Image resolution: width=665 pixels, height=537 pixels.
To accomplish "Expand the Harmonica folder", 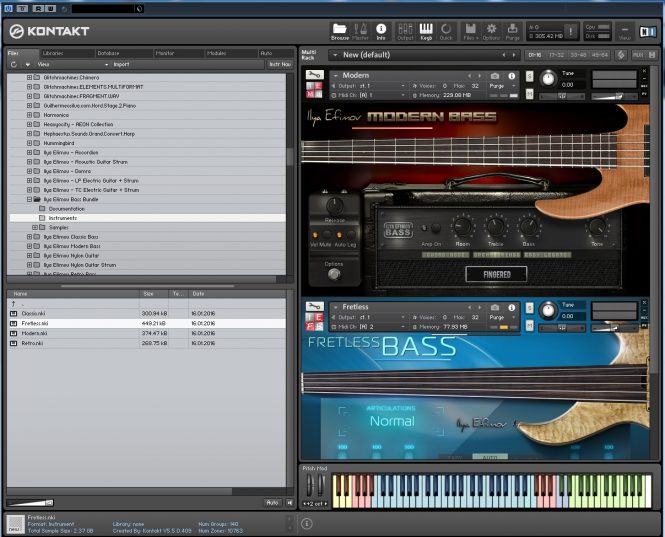I will pyautogui.click(x=29, y=115).
